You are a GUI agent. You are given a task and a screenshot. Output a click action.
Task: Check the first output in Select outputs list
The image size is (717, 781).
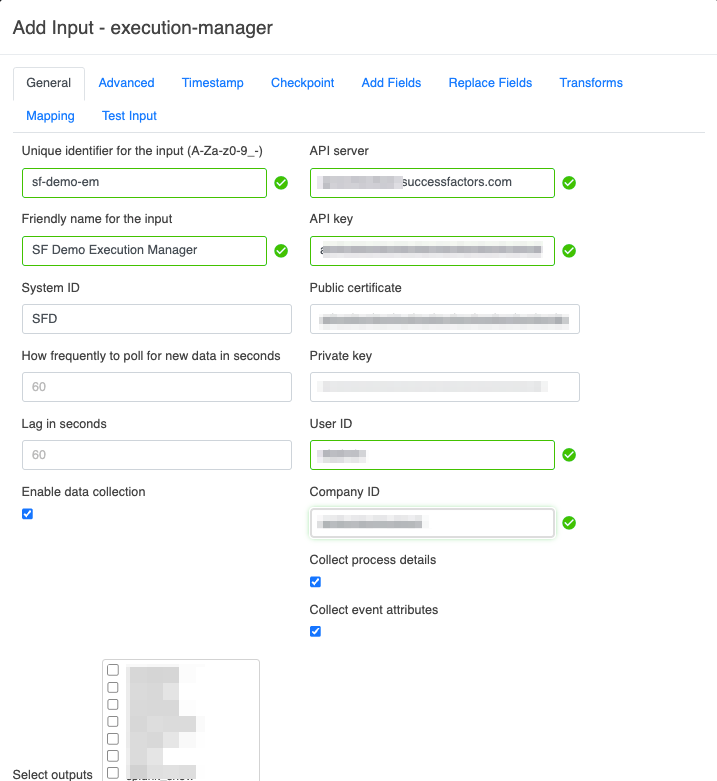click(113, 670)
